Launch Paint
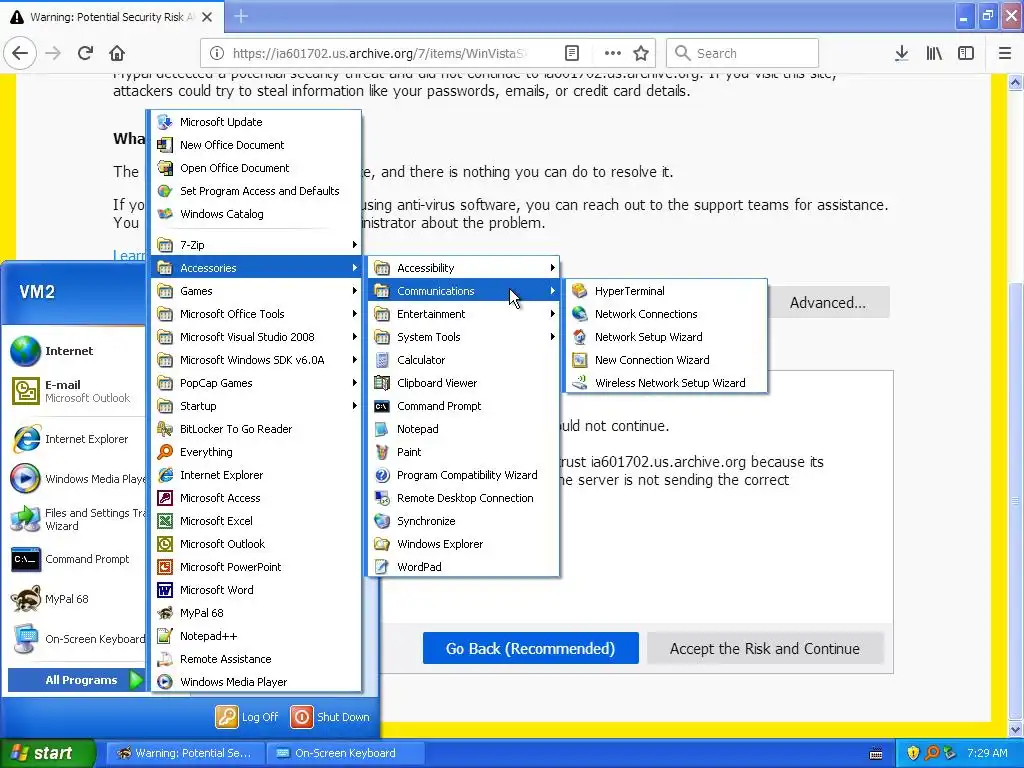 464,452
